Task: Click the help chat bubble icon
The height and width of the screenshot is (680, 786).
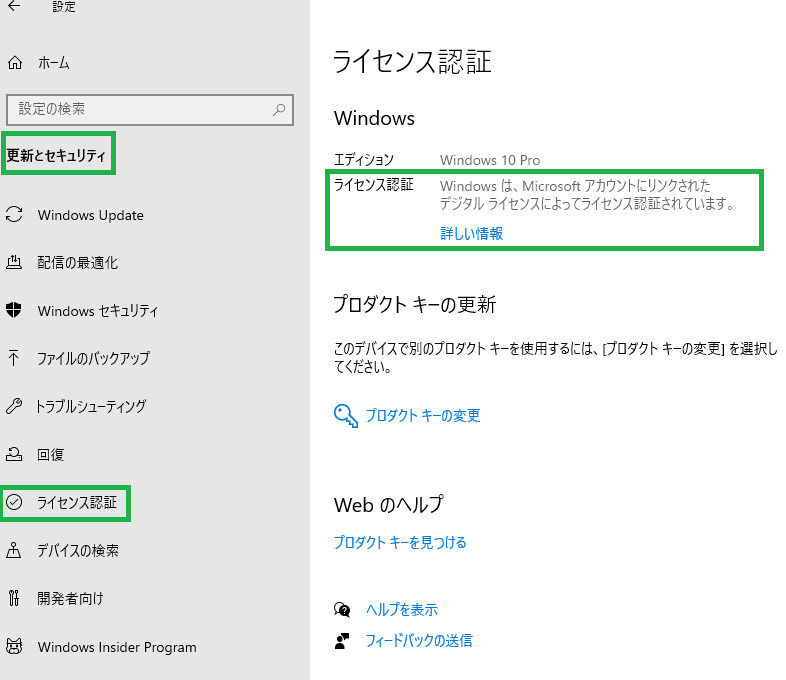Action: 342,609
